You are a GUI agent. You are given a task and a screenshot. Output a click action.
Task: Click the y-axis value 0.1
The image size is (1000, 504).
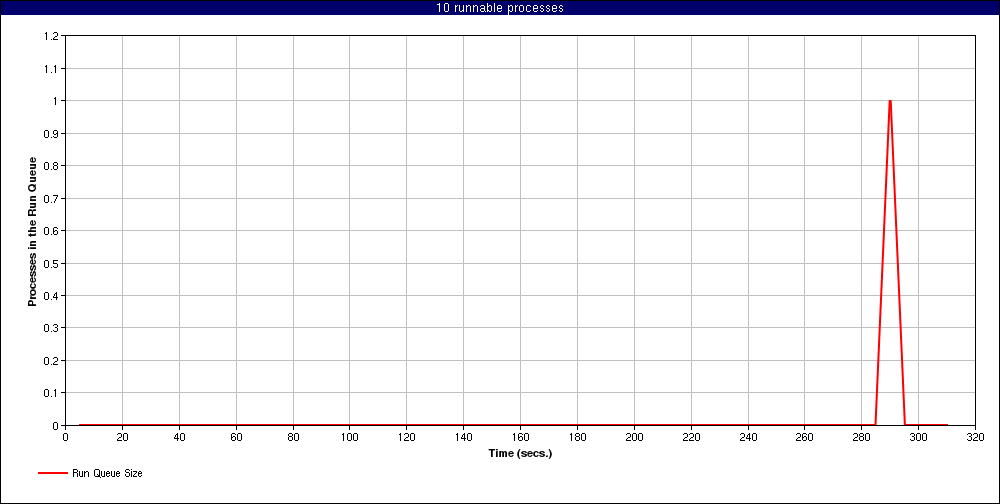pos(53,392)
